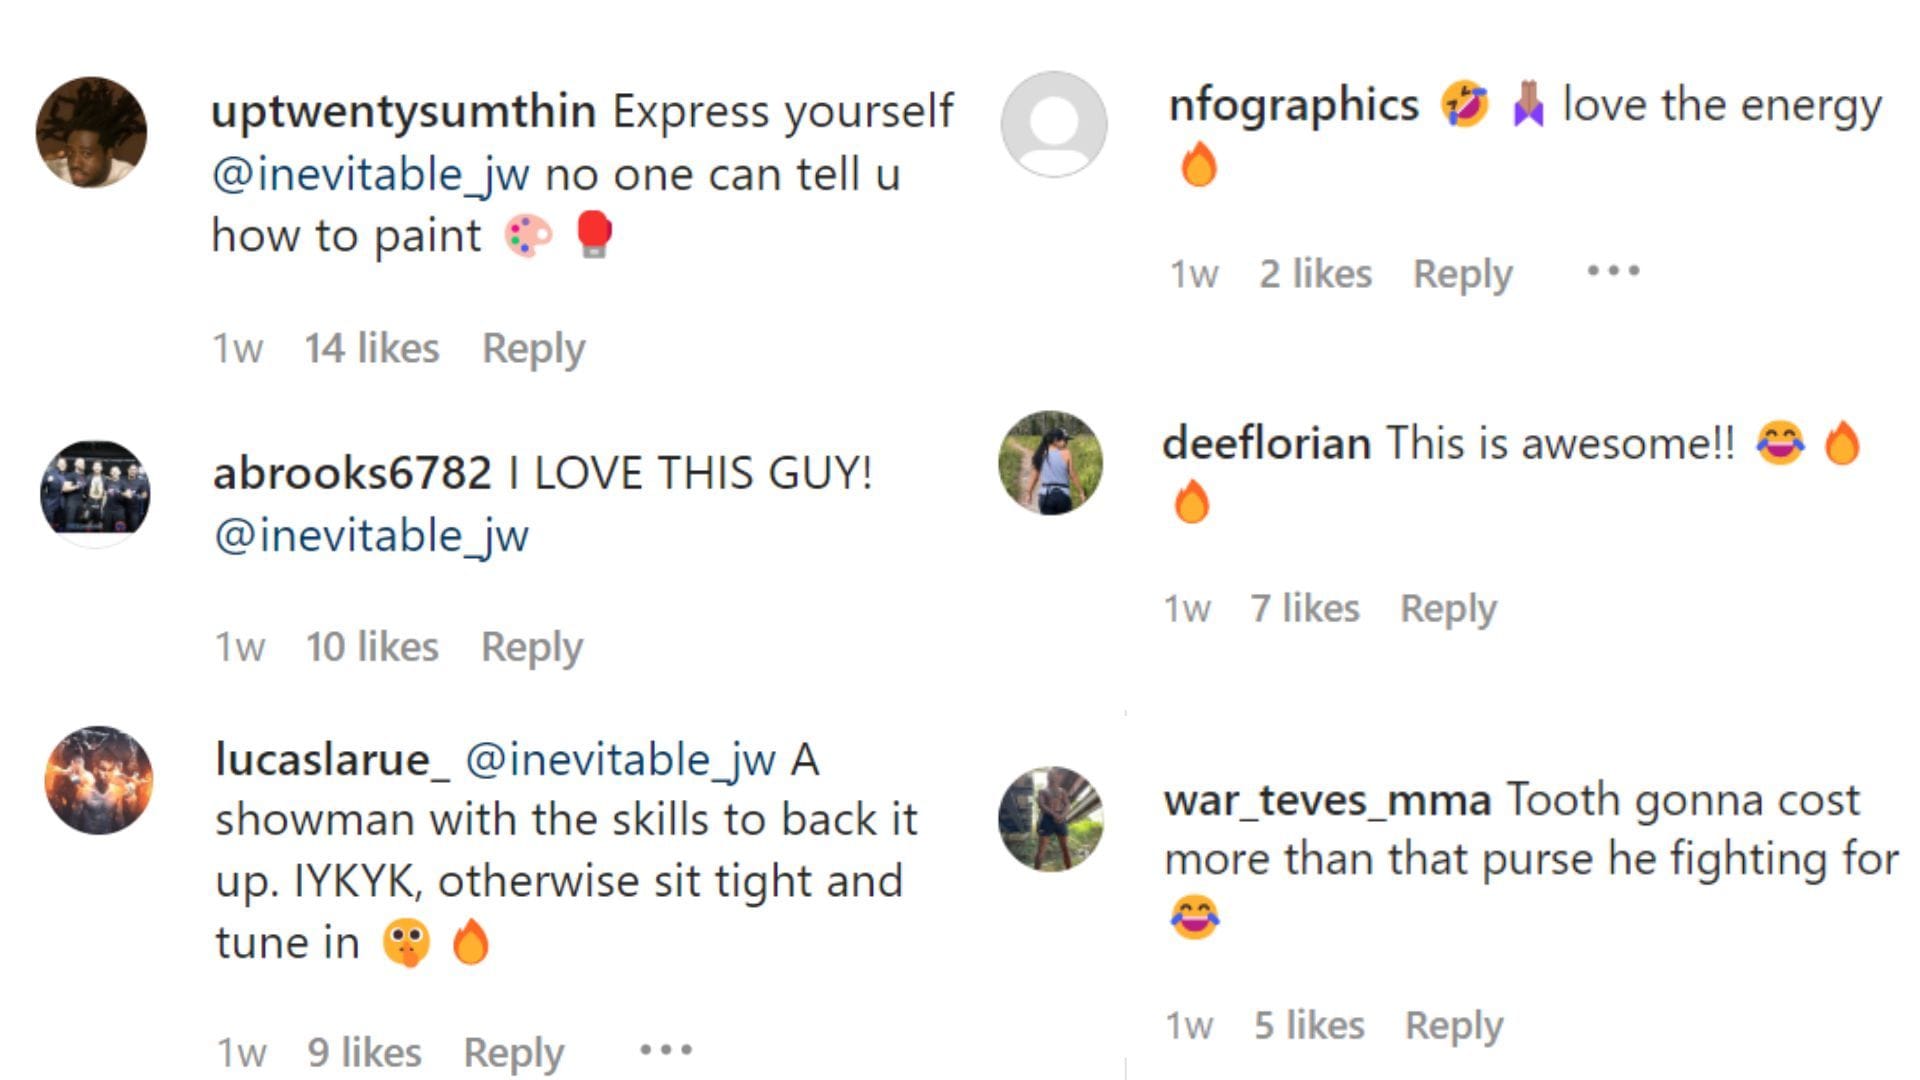
Task: Click the 1w timestamp on abrooks6782's comment
Action: (x=238, y=647)
